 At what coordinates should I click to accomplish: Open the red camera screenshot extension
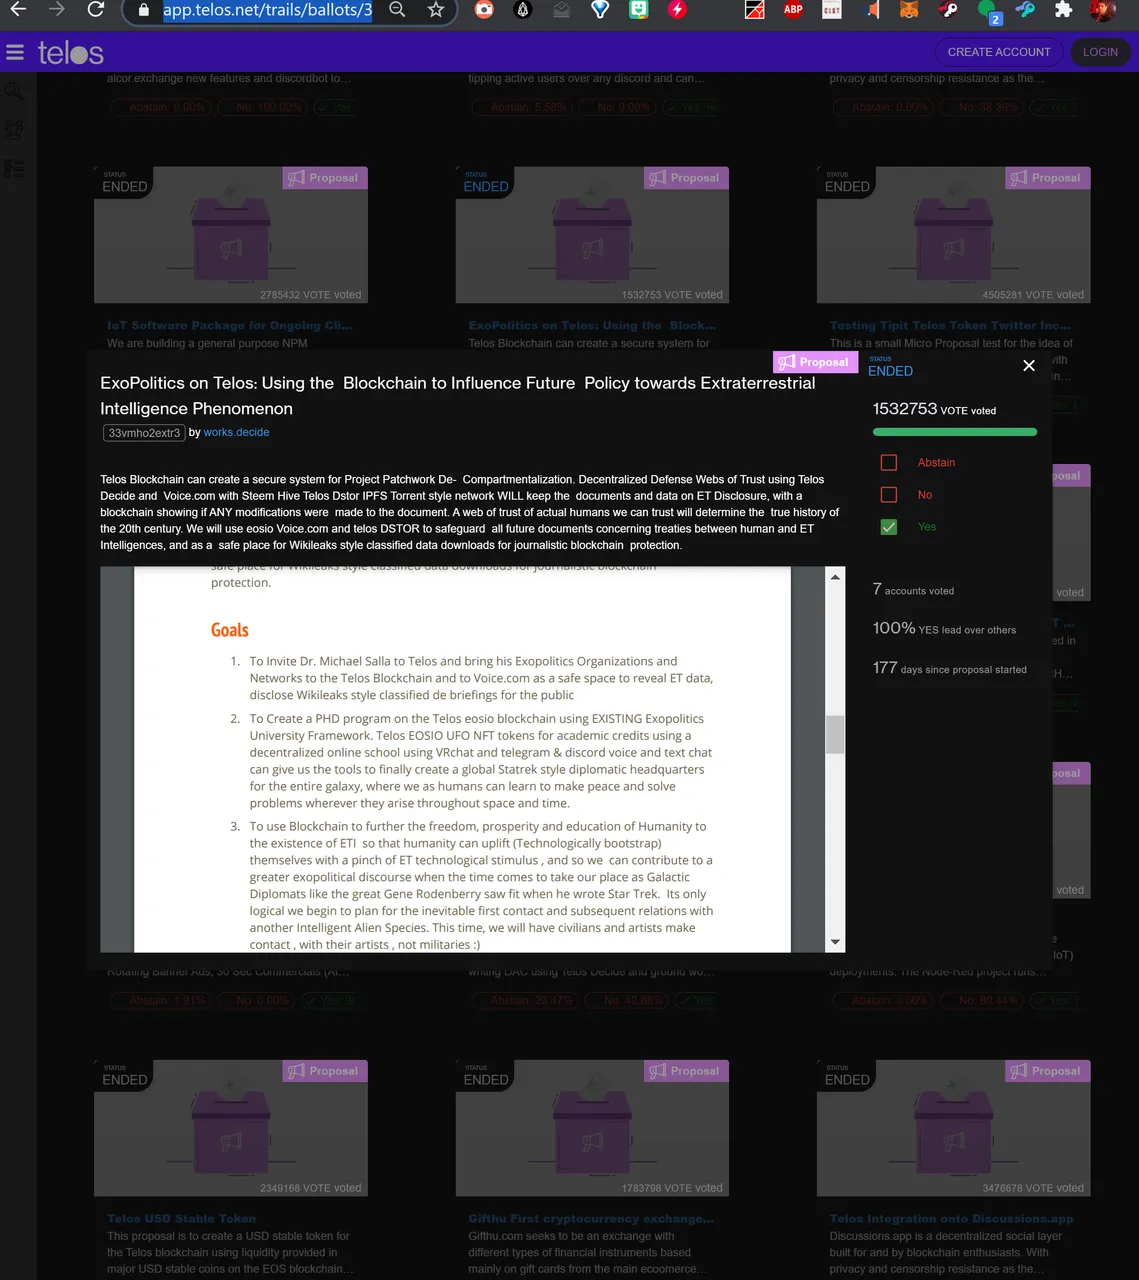point(484,9)
